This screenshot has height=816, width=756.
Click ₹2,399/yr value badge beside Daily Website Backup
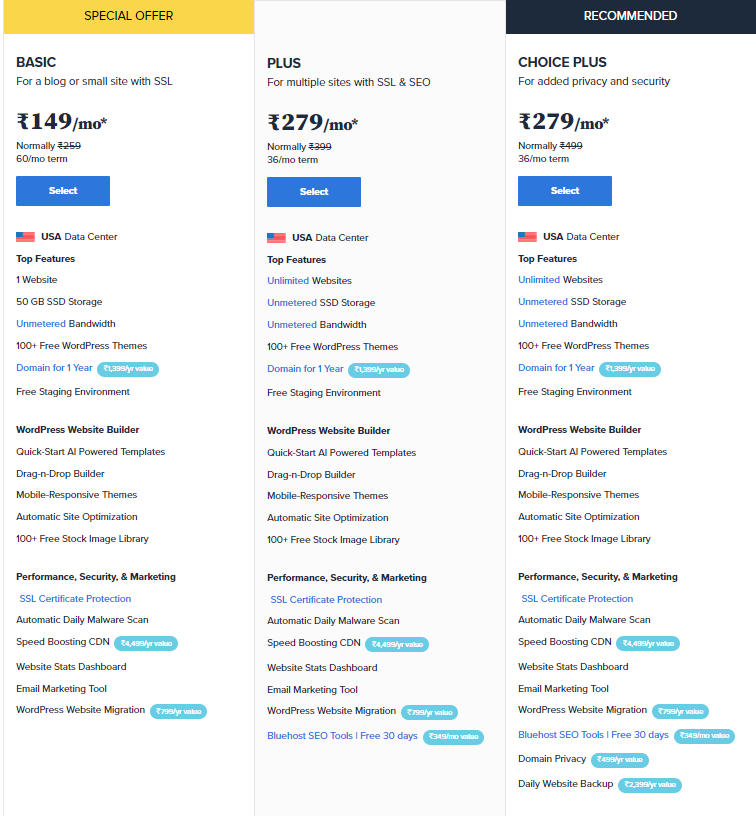point(650,785)
